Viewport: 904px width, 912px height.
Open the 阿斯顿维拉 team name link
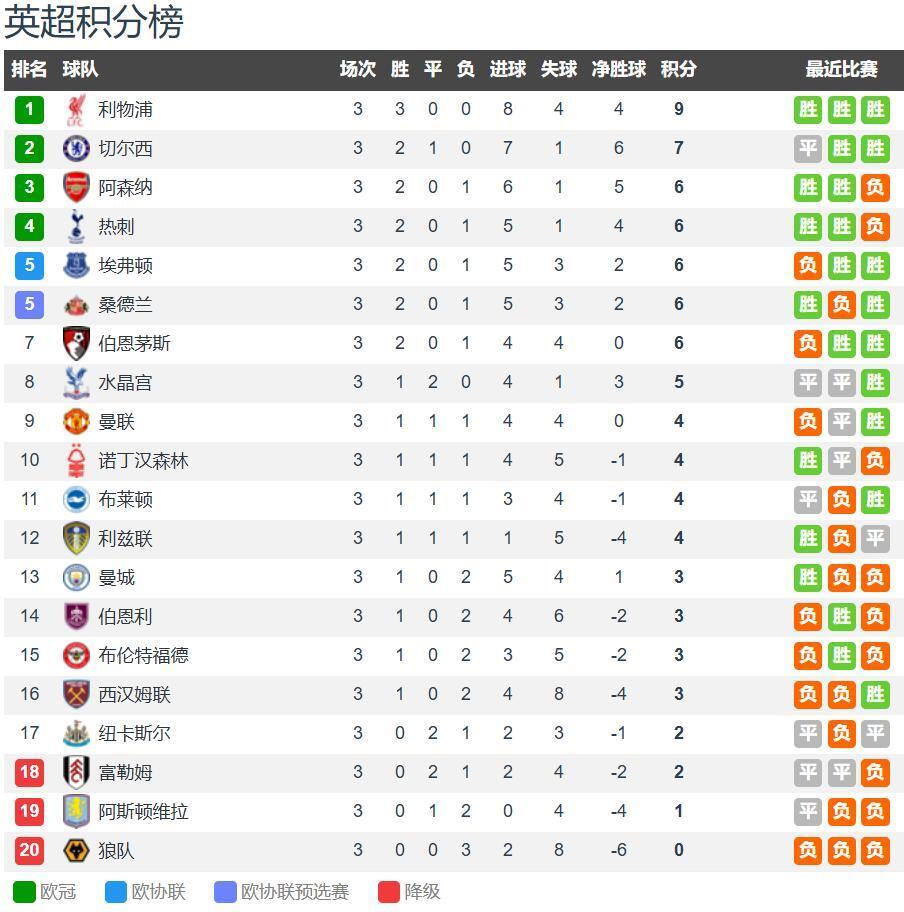tap(143, 811)
